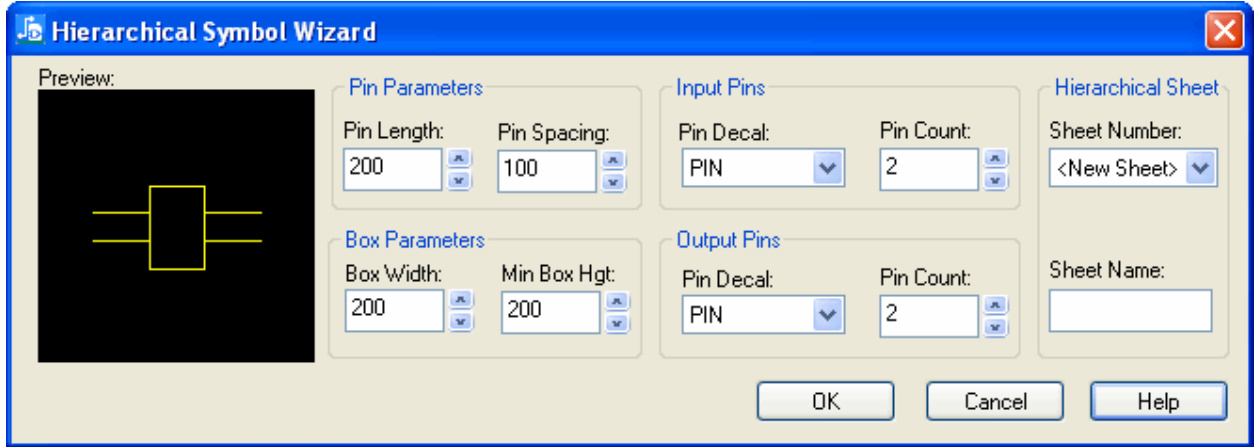Open Output Pins Pin Decal dropdown

(826, 316)
